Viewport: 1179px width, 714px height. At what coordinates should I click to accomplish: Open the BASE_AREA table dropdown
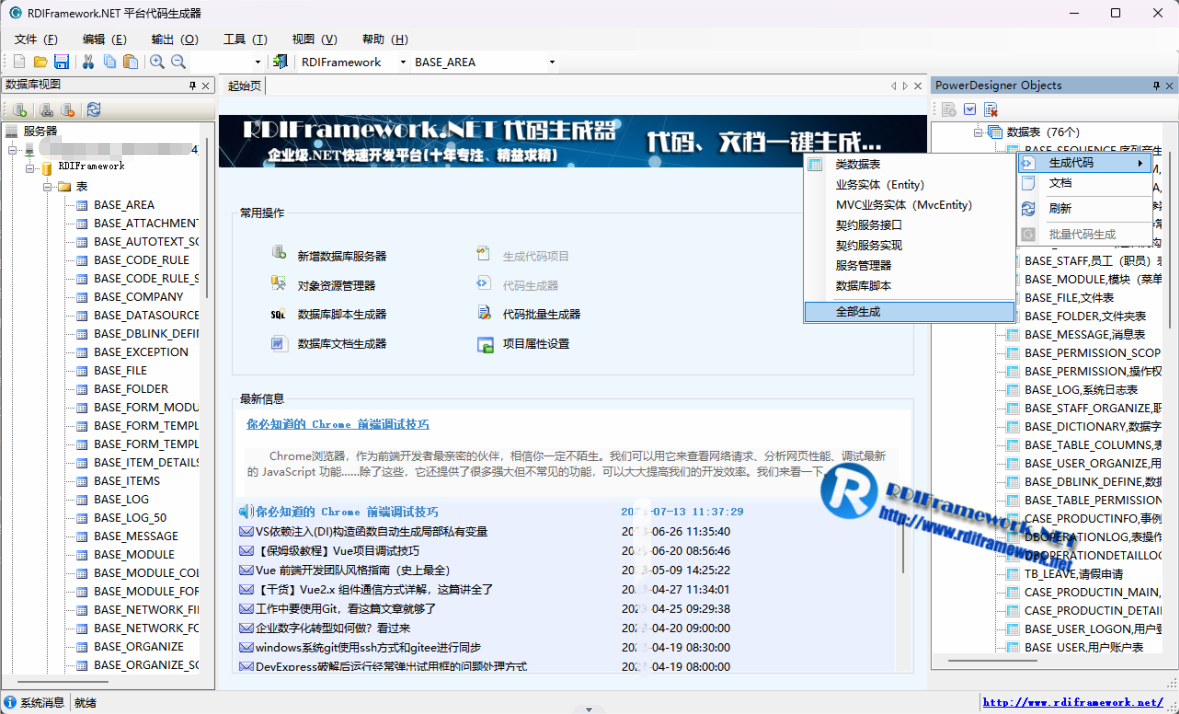tap(551, 62)
